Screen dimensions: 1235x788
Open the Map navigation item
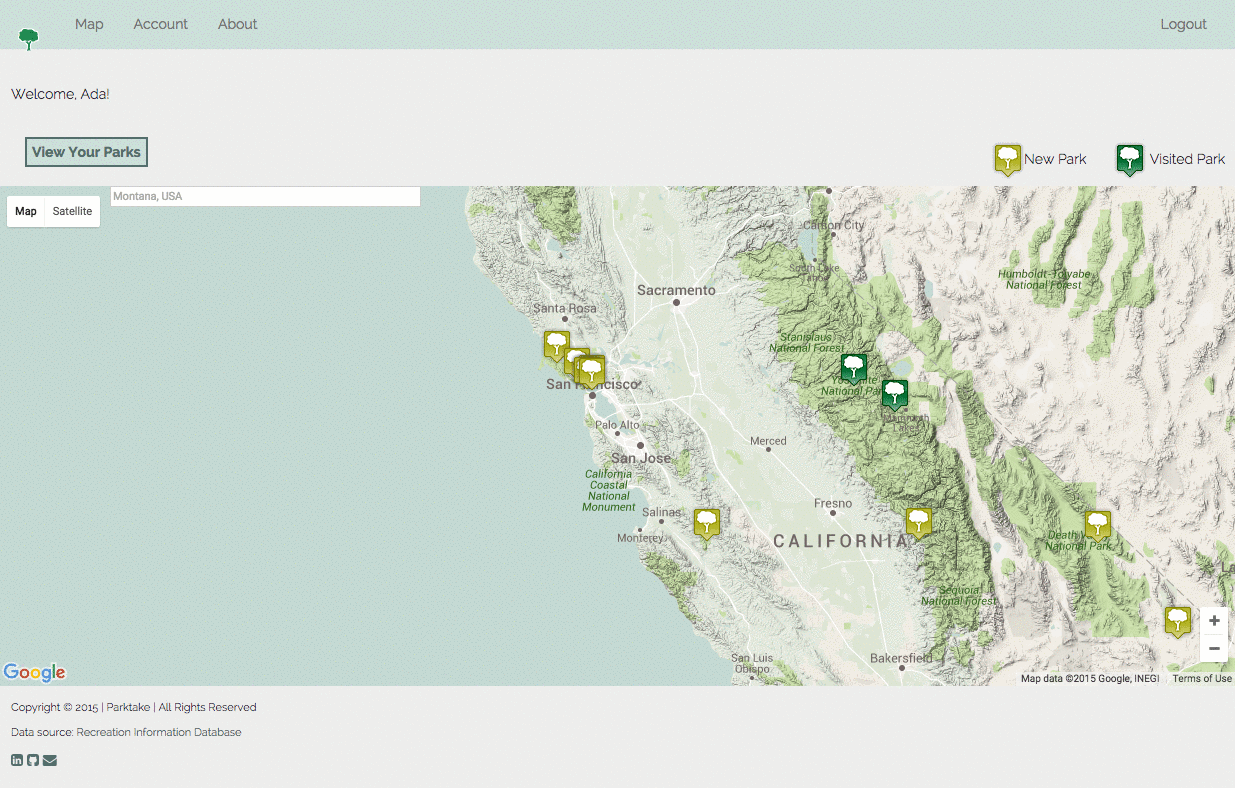click(x=89, y=24)
